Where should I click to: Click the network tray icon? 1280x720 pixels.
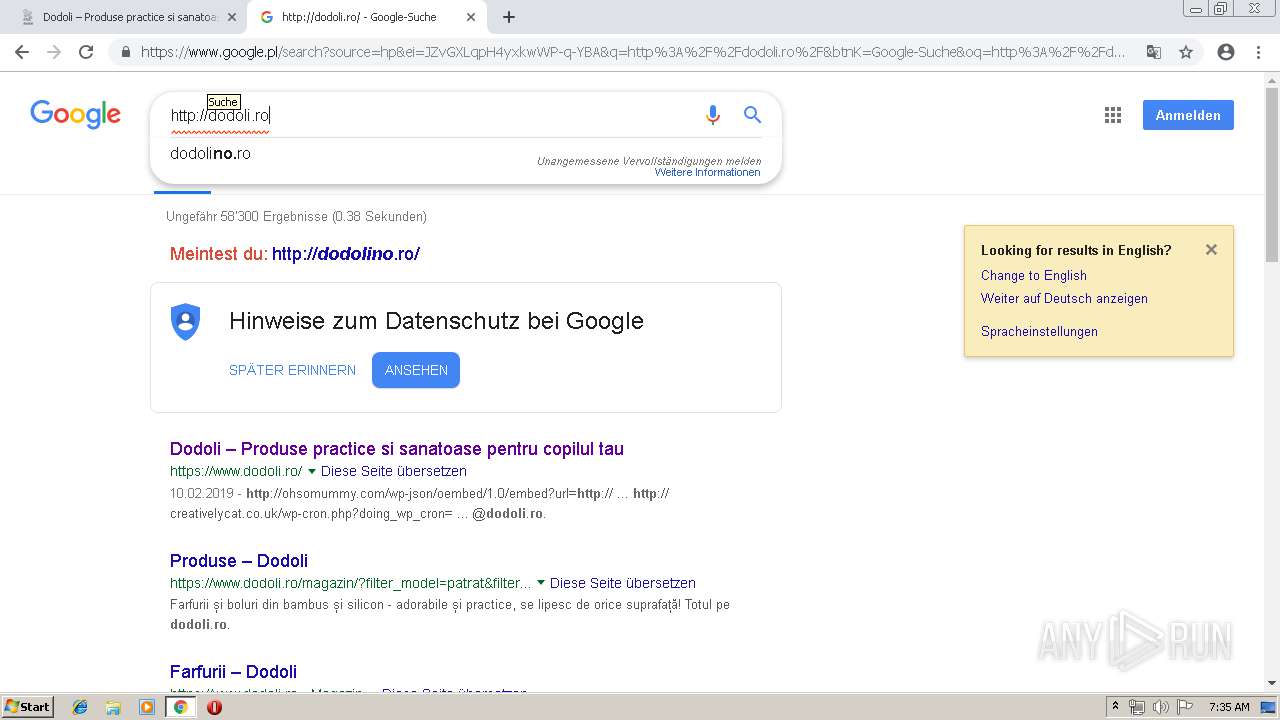click(x=1137, y=707)
